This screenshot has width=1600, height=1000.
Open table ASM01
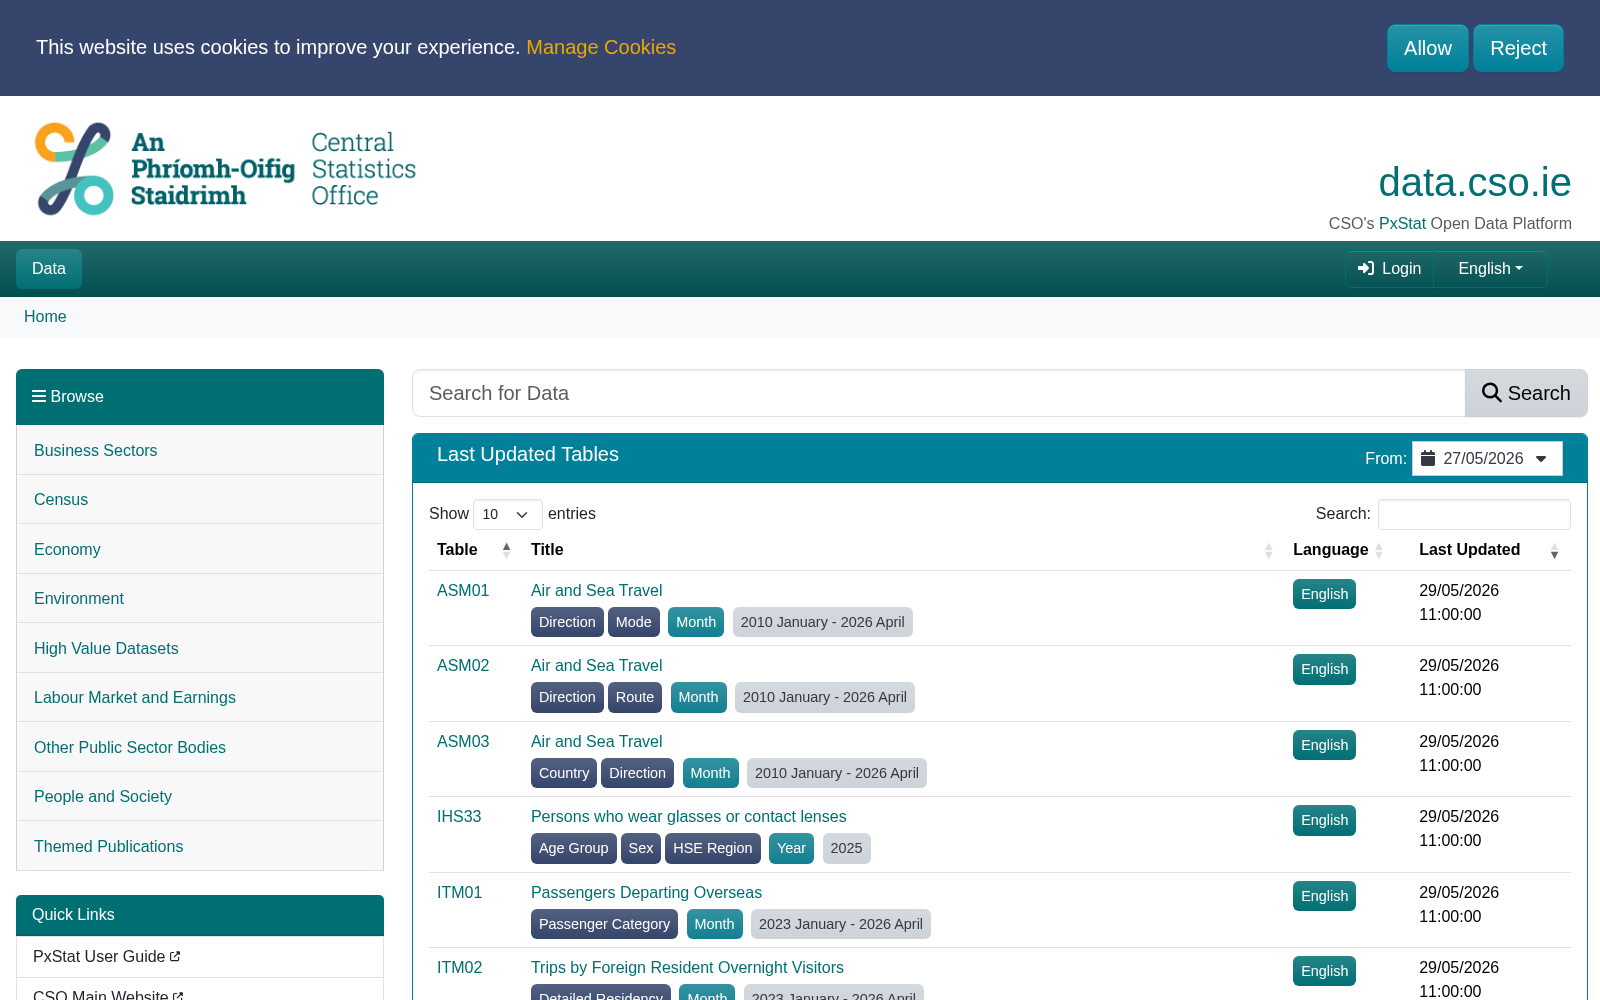(463, 590)
